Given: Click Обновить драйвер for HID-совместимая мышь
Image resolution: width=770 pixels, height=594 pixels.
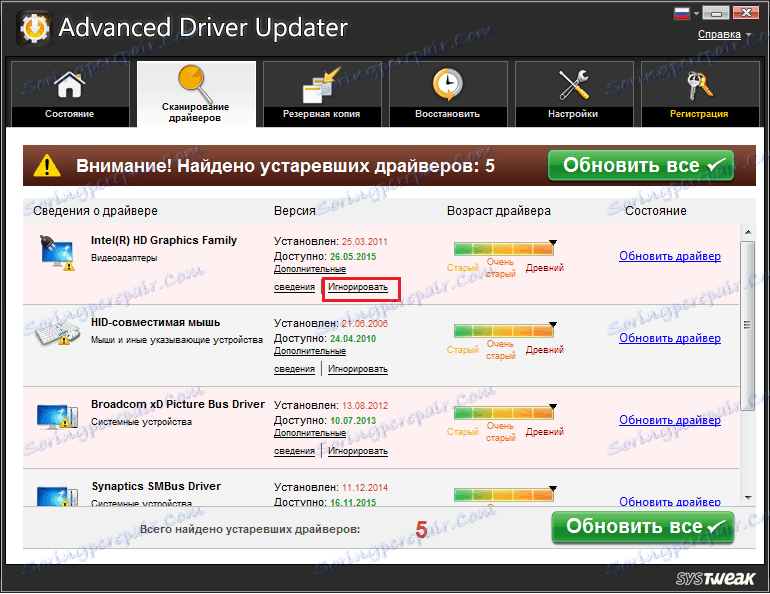Looking at the screenshot, I should click(670, 338).
